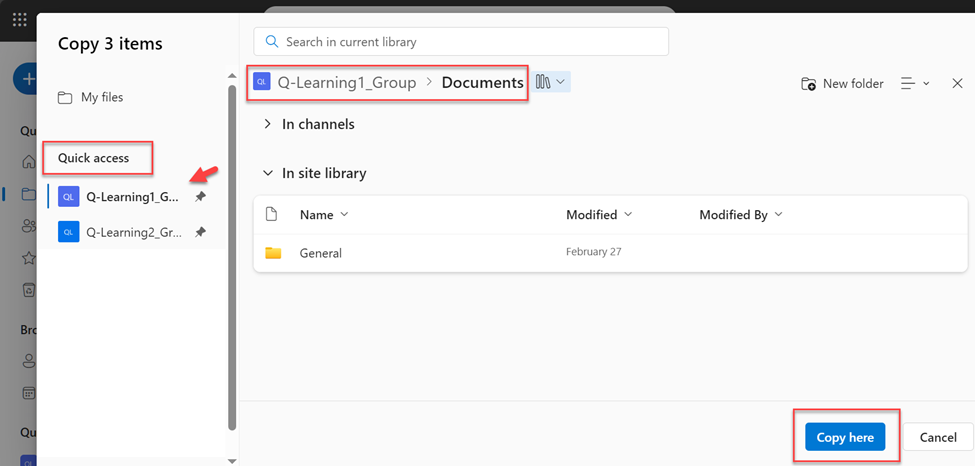Image resolution: width=975 pixels, height=466 pixels.
Task: Open the view options layout dropdown
Action: pyautogui.click(x=915, y=84)
